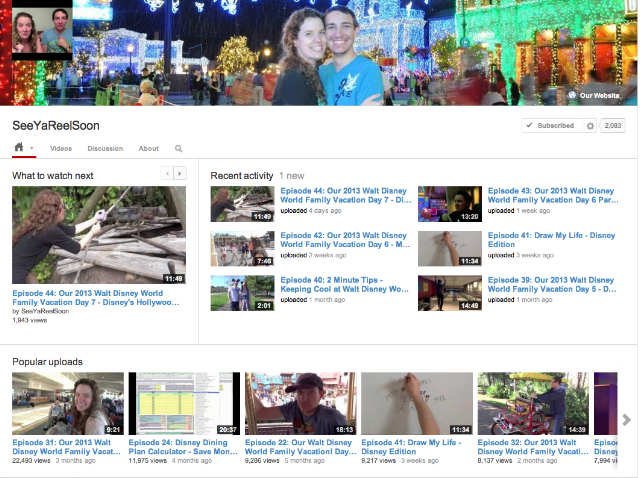Screen dimensions: 640x478
Task: Go to next What to watch next video
Action: pyautogui.click(x=180, y=173)
